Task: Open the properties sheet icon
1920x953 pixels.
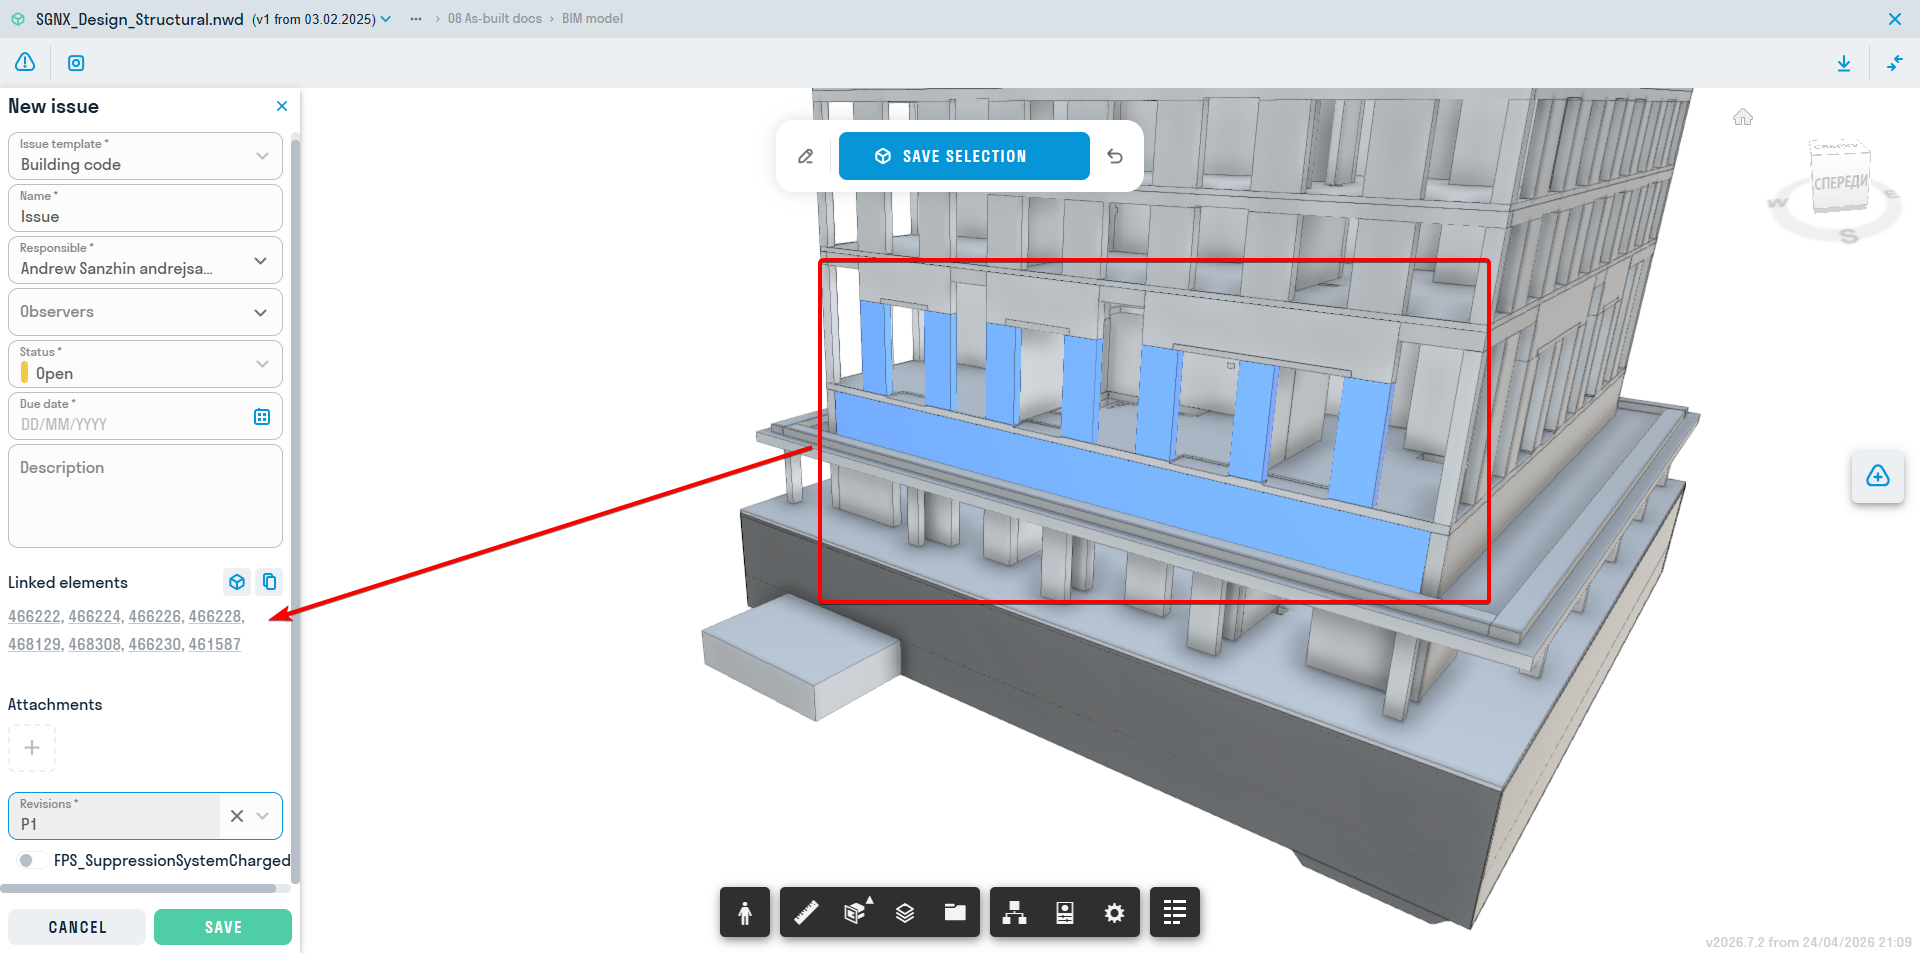Action: [x=1065, y=912]
